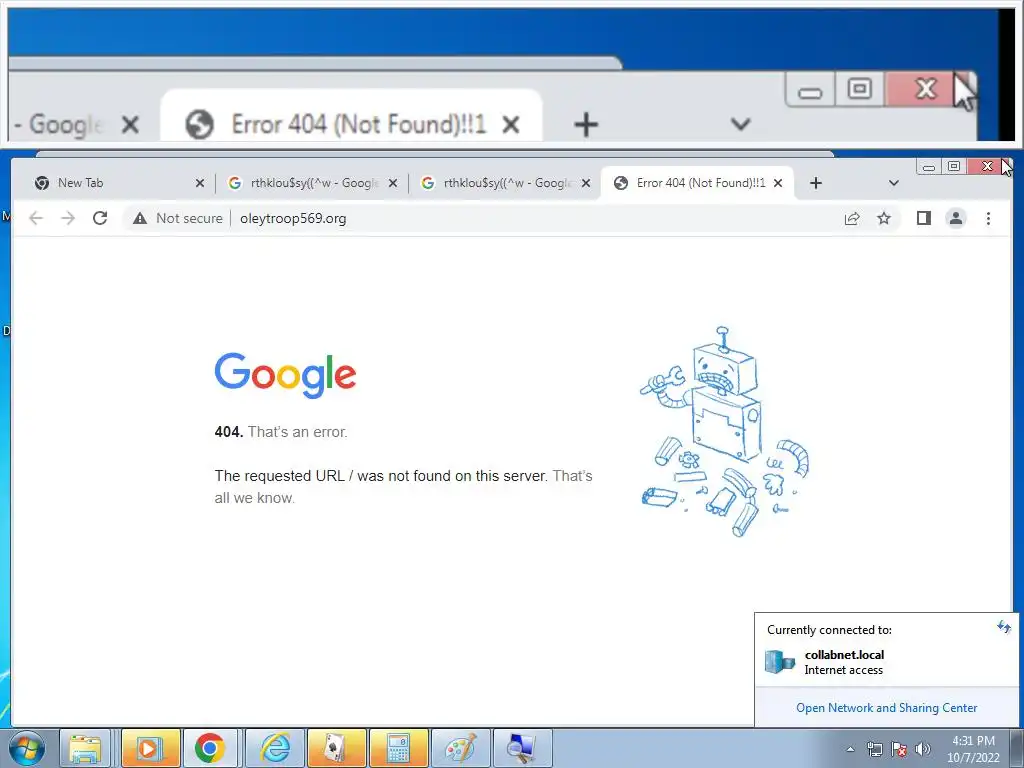
Task: Open Paint from the taskbar
Action: click(460, 748)
